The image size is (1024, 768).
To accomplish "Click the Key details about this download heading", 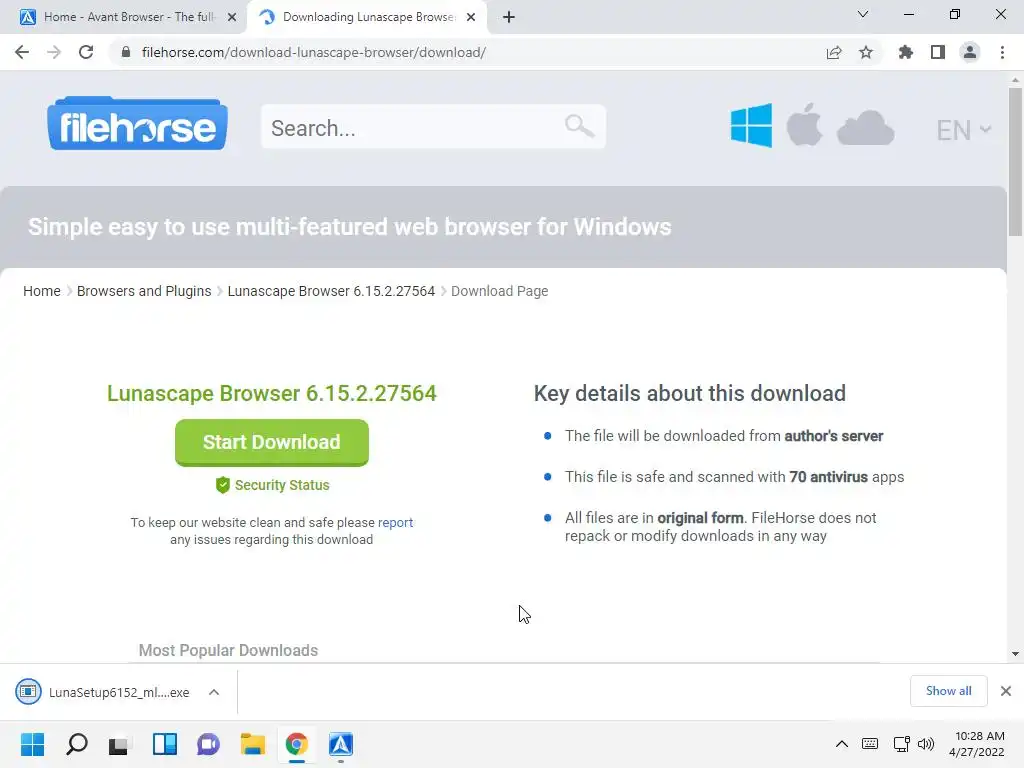I will 690,393.
